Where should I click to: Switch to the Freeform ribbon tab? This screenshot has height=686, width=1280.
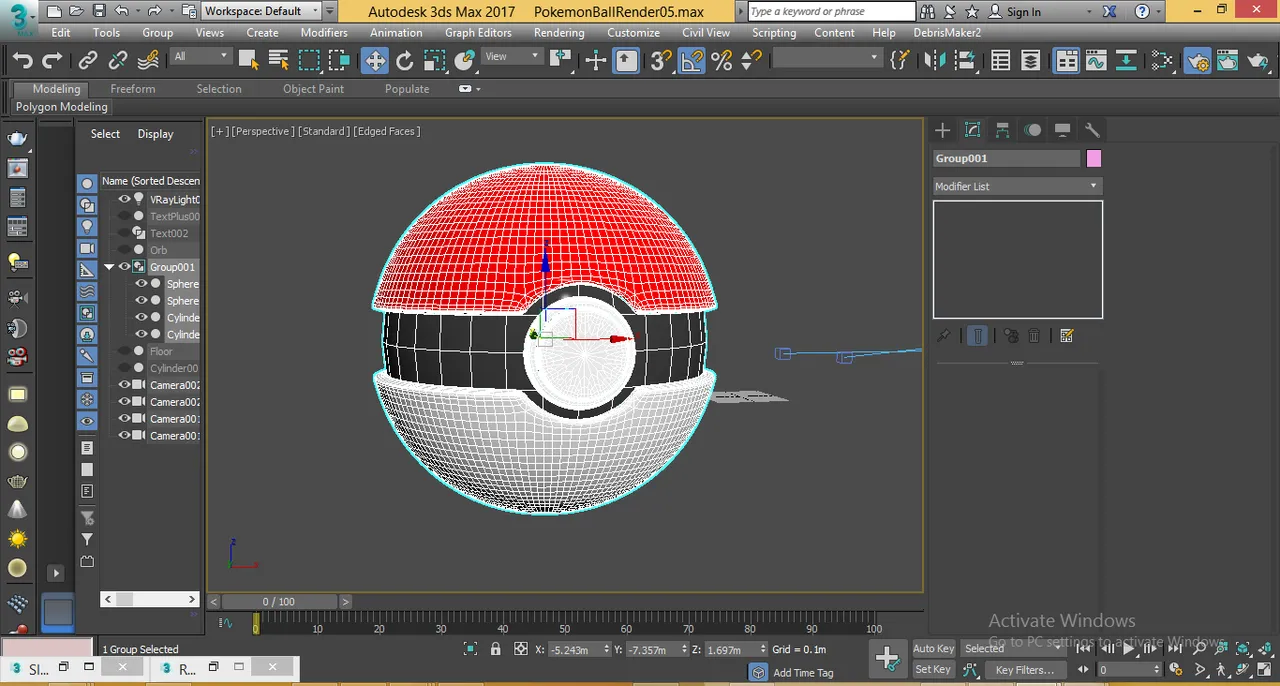coord(133,89)
